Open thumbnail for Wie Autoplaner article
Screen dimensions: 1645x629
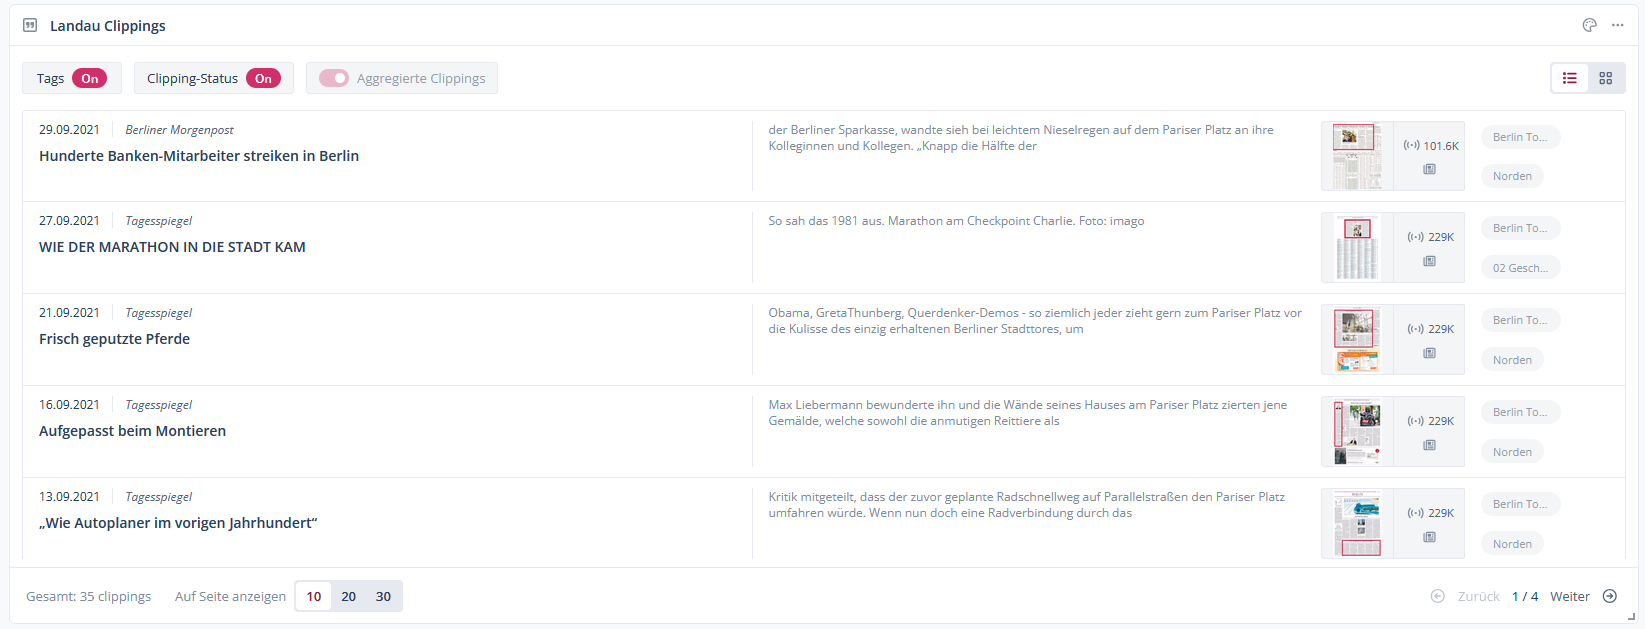[x=1357, y=523]
